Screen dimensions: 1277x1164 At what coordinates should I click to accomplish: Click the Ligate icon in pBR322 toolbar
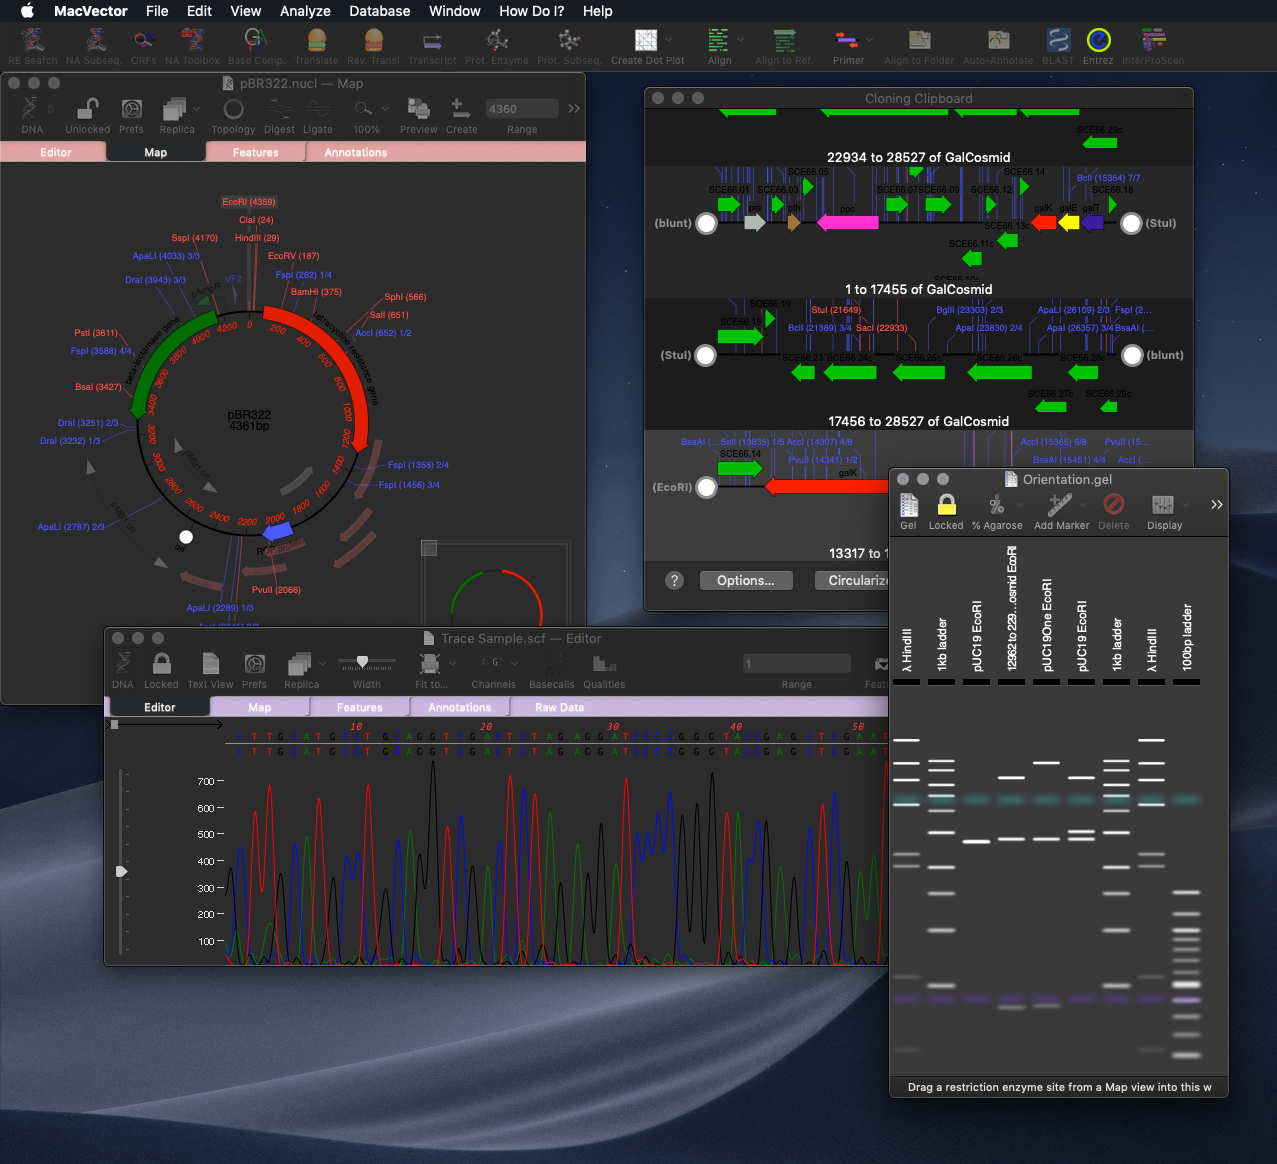tap(318, 109)
